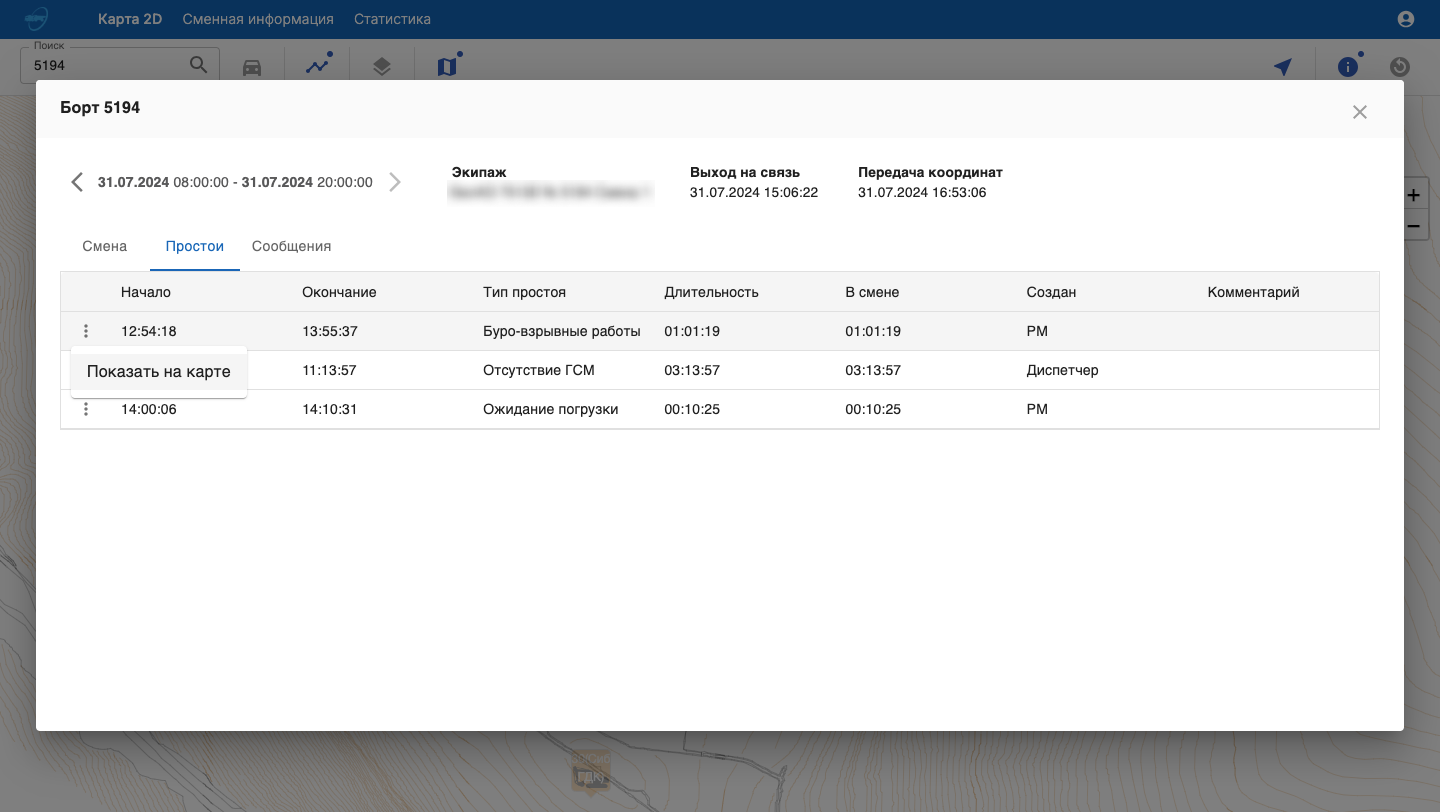
Task: Zoom out on the map
Action: coord(1413,226)
